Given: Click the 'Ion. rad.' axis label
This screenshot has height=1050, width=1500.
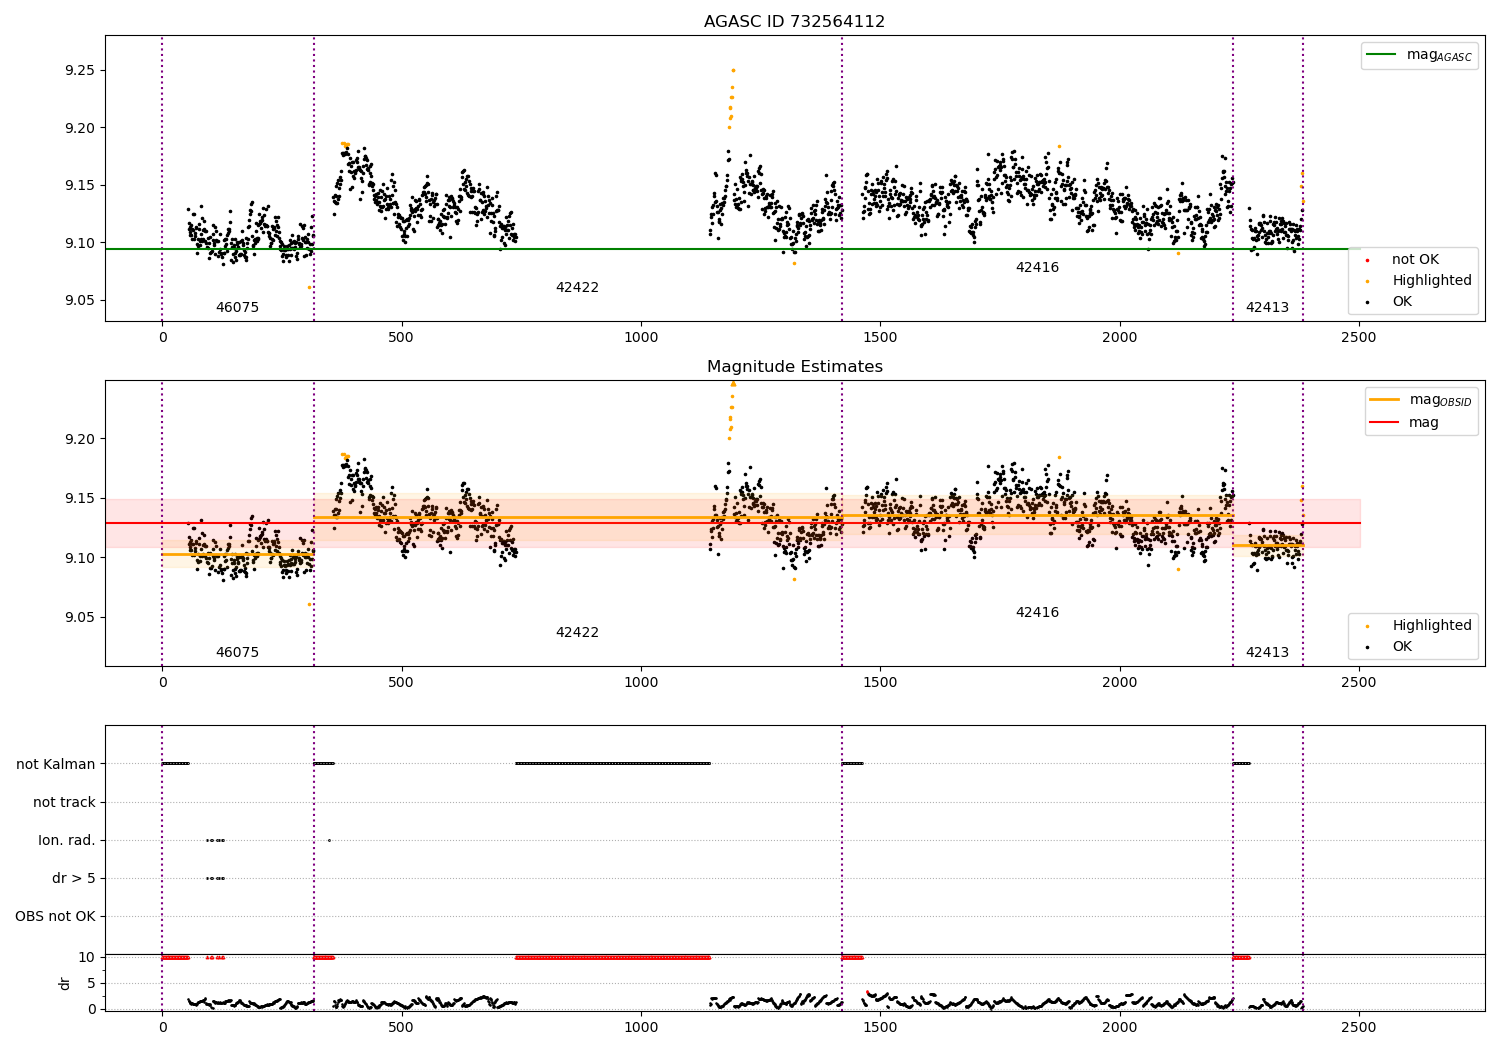Looking at the screenshot, I should point(67,841).
